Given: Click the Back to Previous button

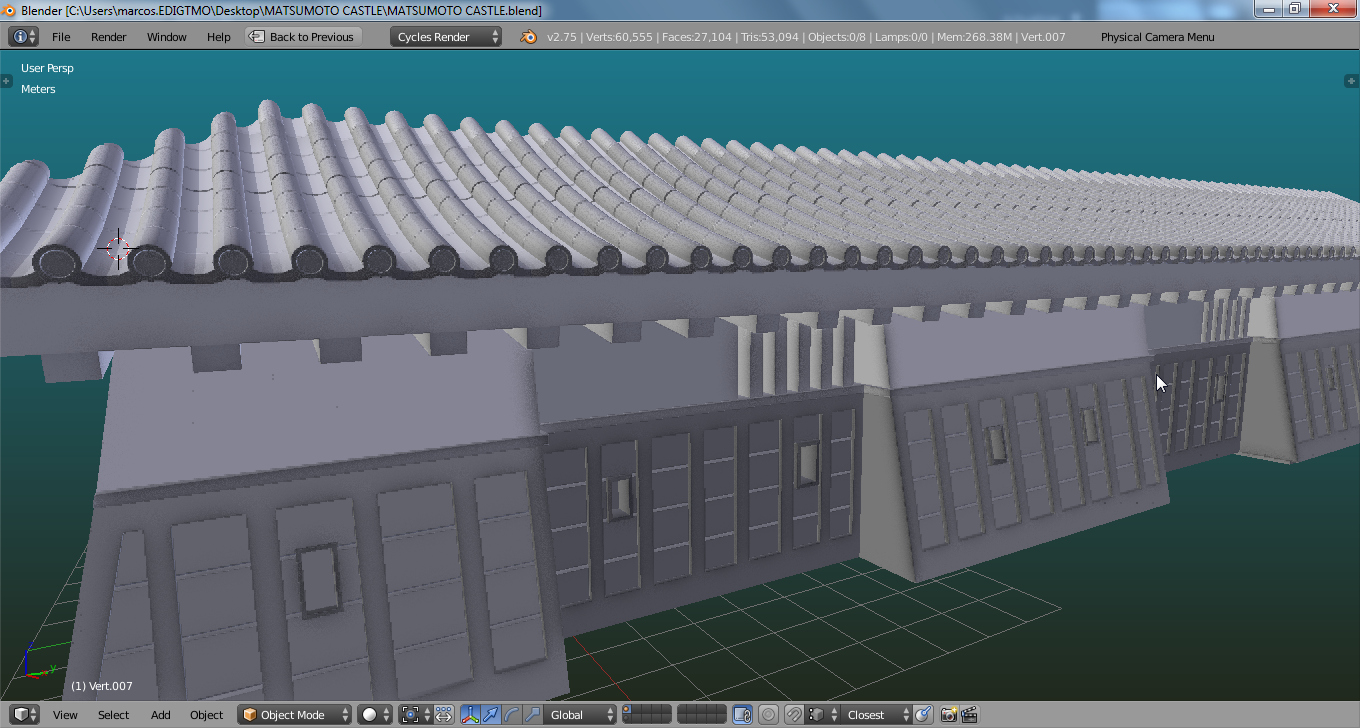Looking at the screenshot, I should click(x=302, y=37).
